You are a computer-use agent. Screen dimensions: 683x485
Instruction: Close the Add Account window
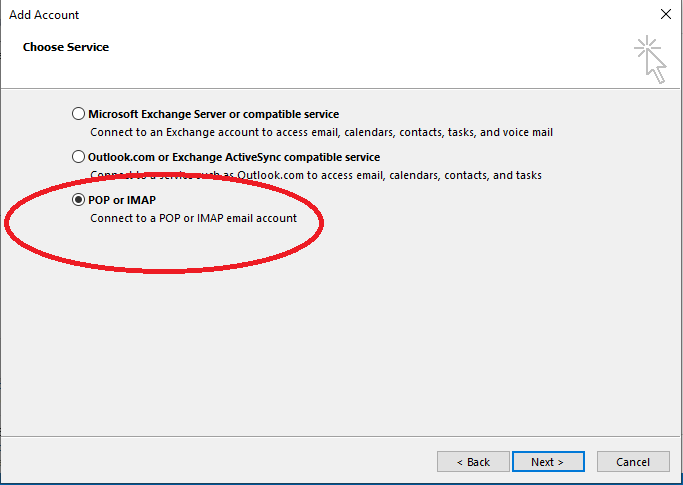click(x=666, y=14)
